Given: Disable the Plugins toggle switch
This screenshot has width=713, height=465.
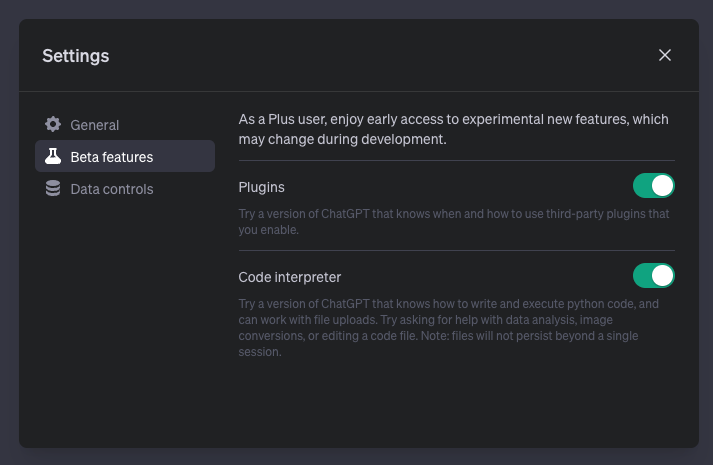Looking at the screenshot, I should [653, 185].
